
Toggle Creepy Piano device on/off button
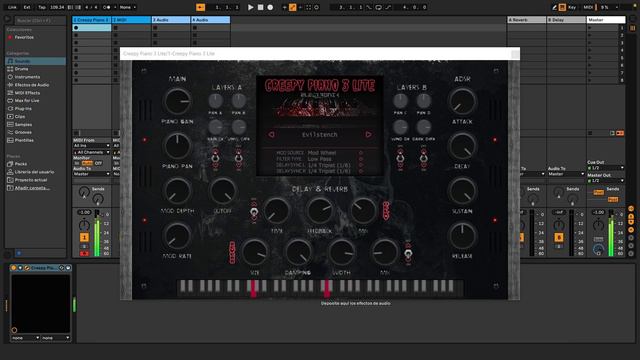pyautogui.click(x=13, y=268)
